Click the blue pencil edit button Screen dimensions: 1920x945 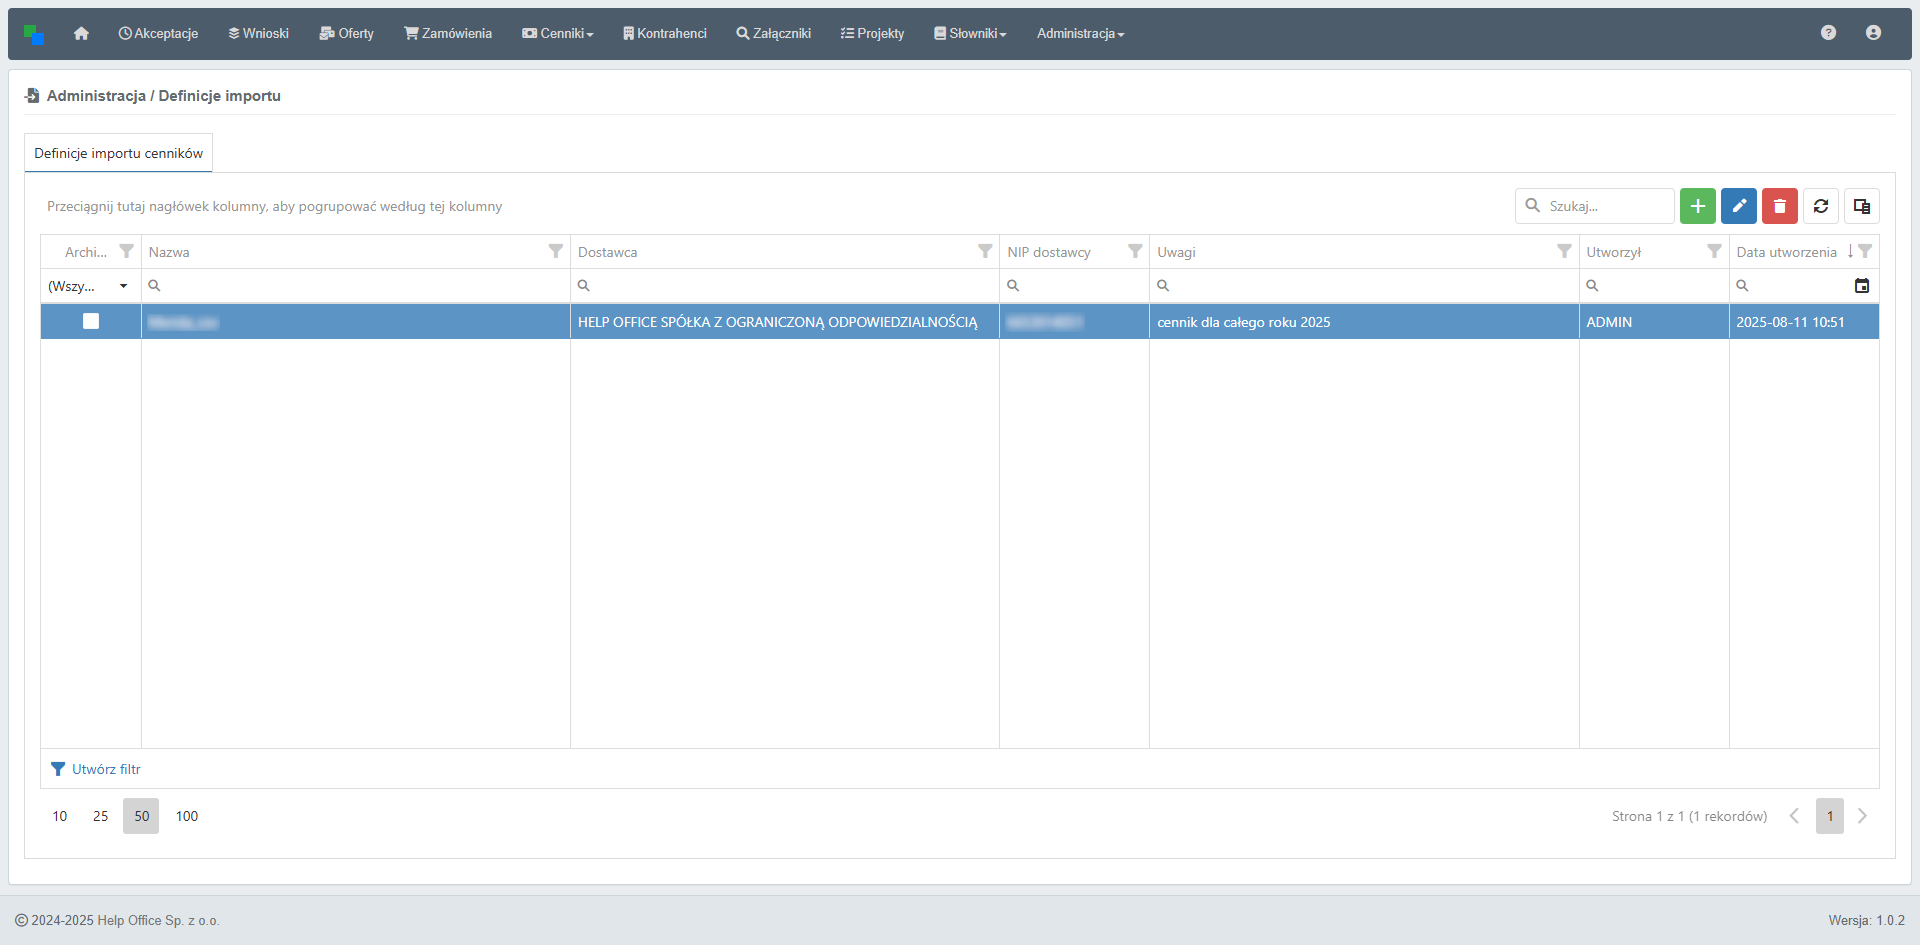pyautogui.click(x=1739, y=206)
